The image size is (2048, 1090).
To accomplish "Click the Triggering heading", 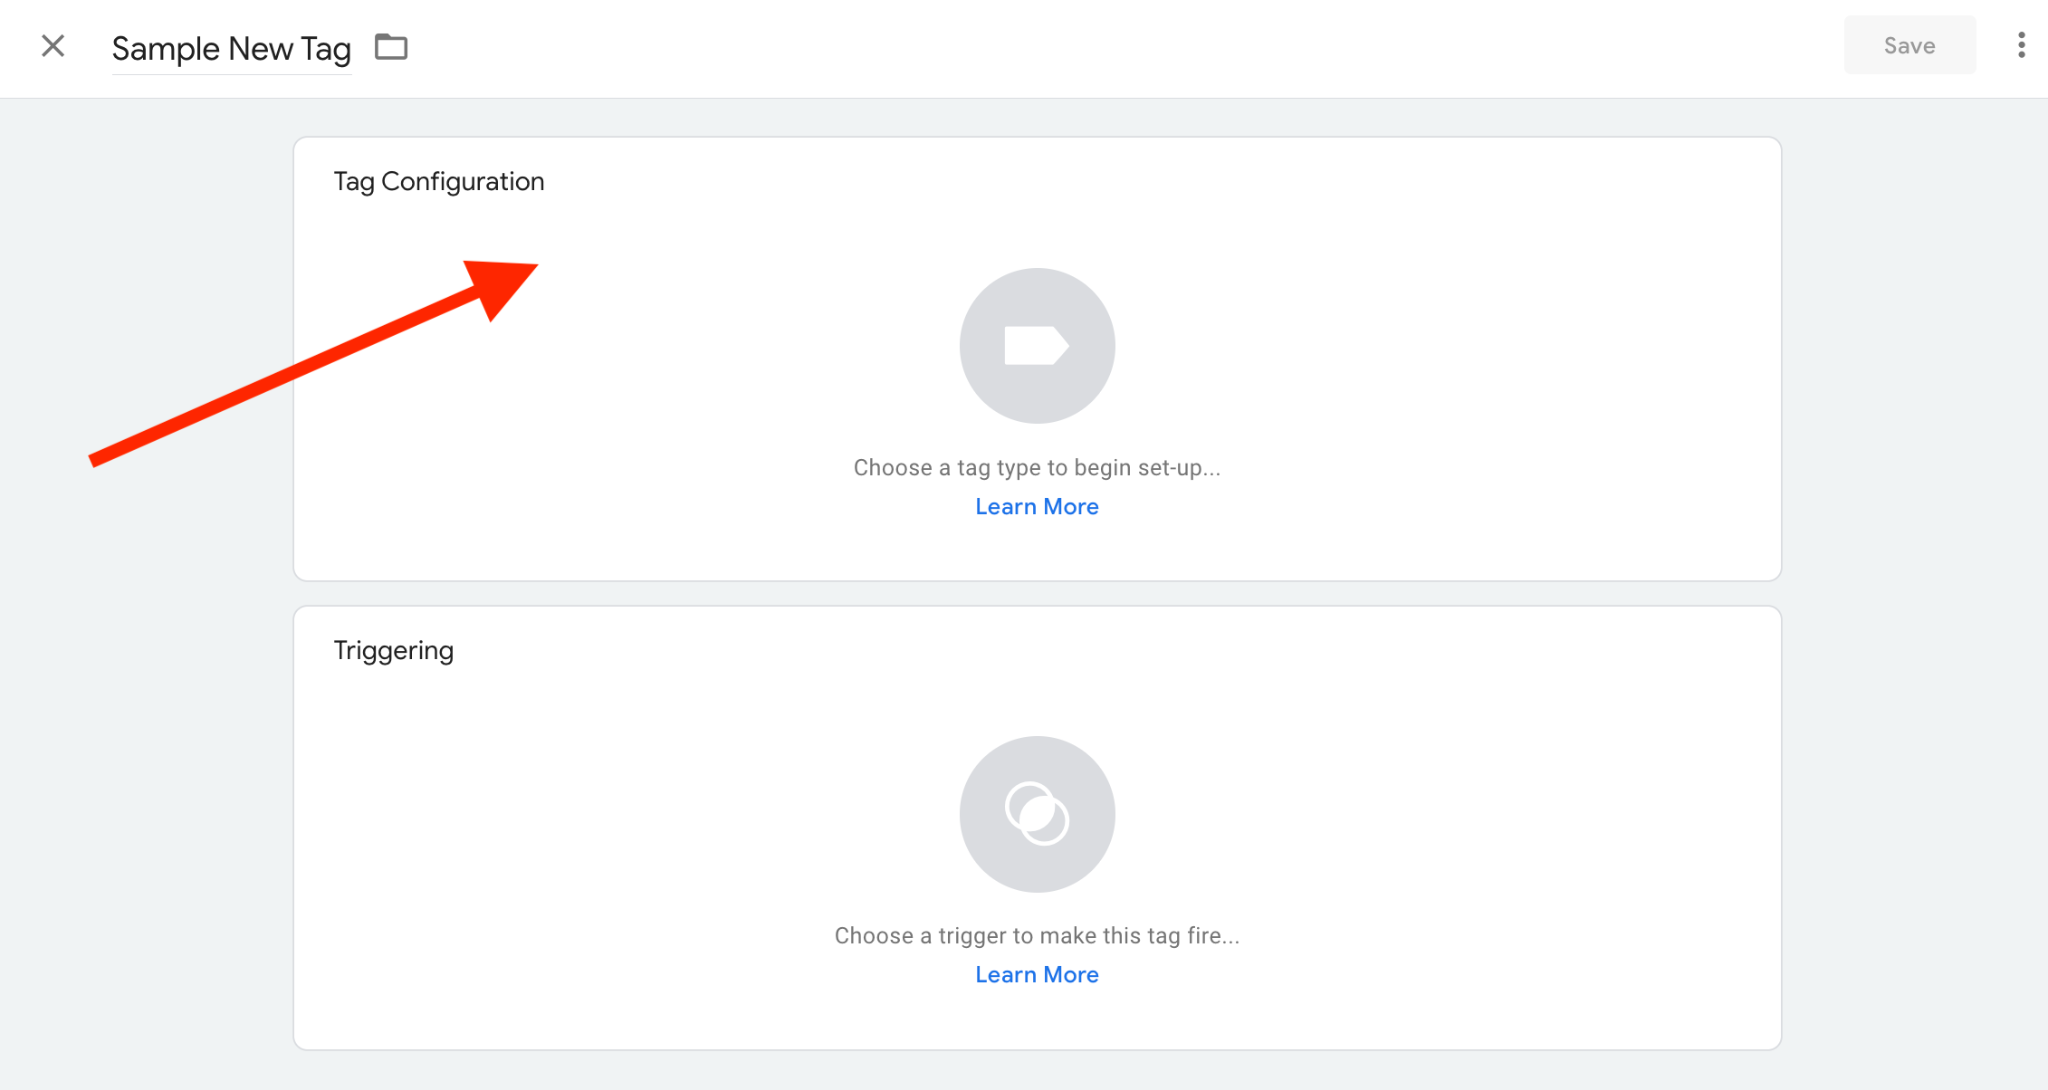I will (x=393, y=651).
